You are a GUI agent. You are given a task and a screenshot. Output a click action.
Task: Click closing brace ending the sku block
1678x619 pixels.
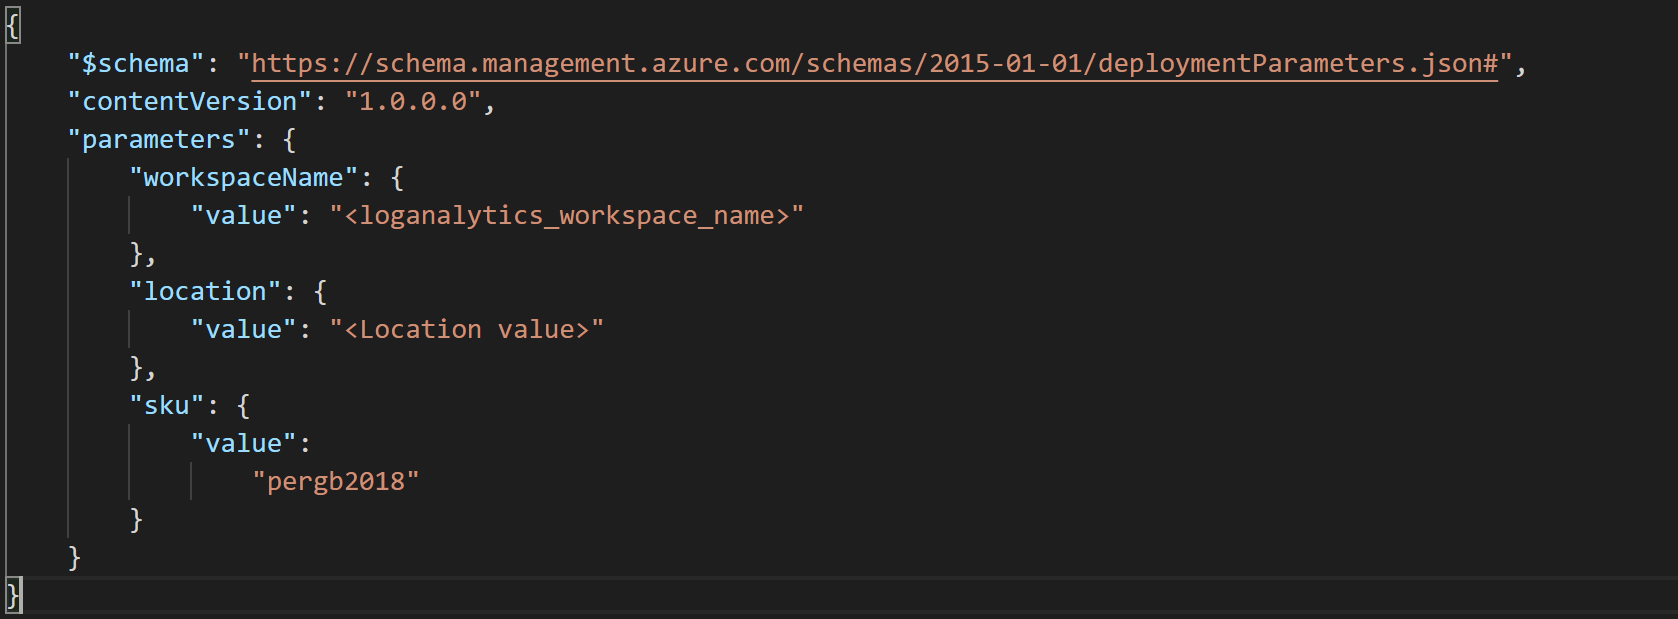pyautogui.click(x=136, y=520)
